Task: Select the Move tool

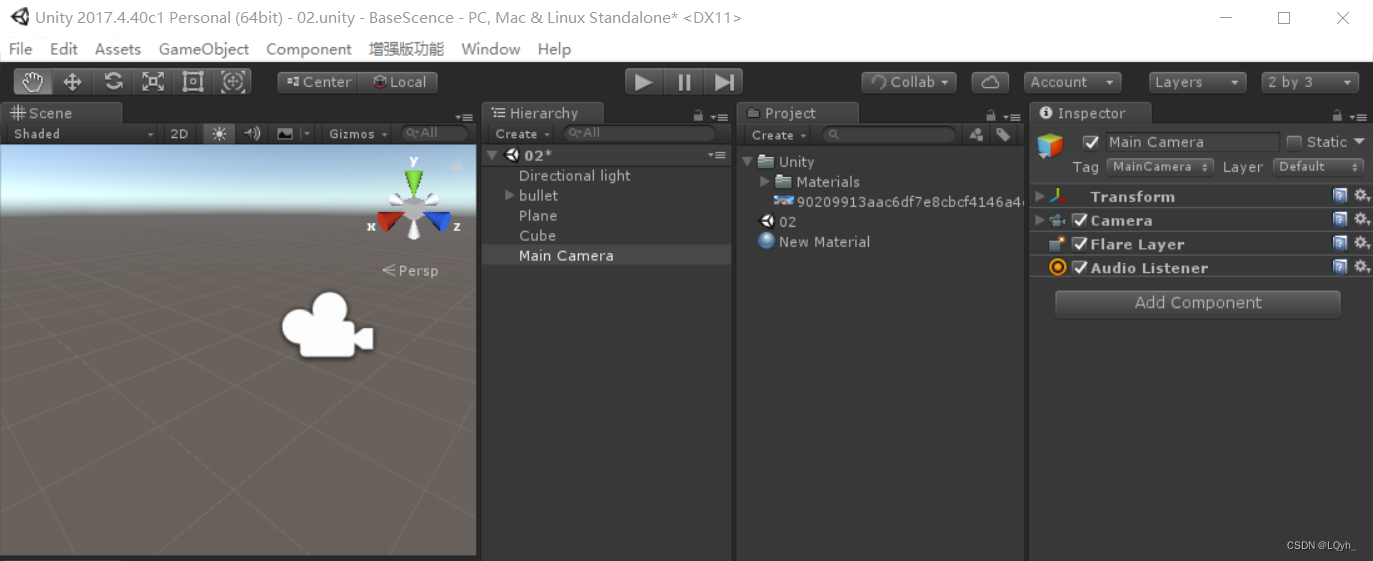Action: pos(72,82)
